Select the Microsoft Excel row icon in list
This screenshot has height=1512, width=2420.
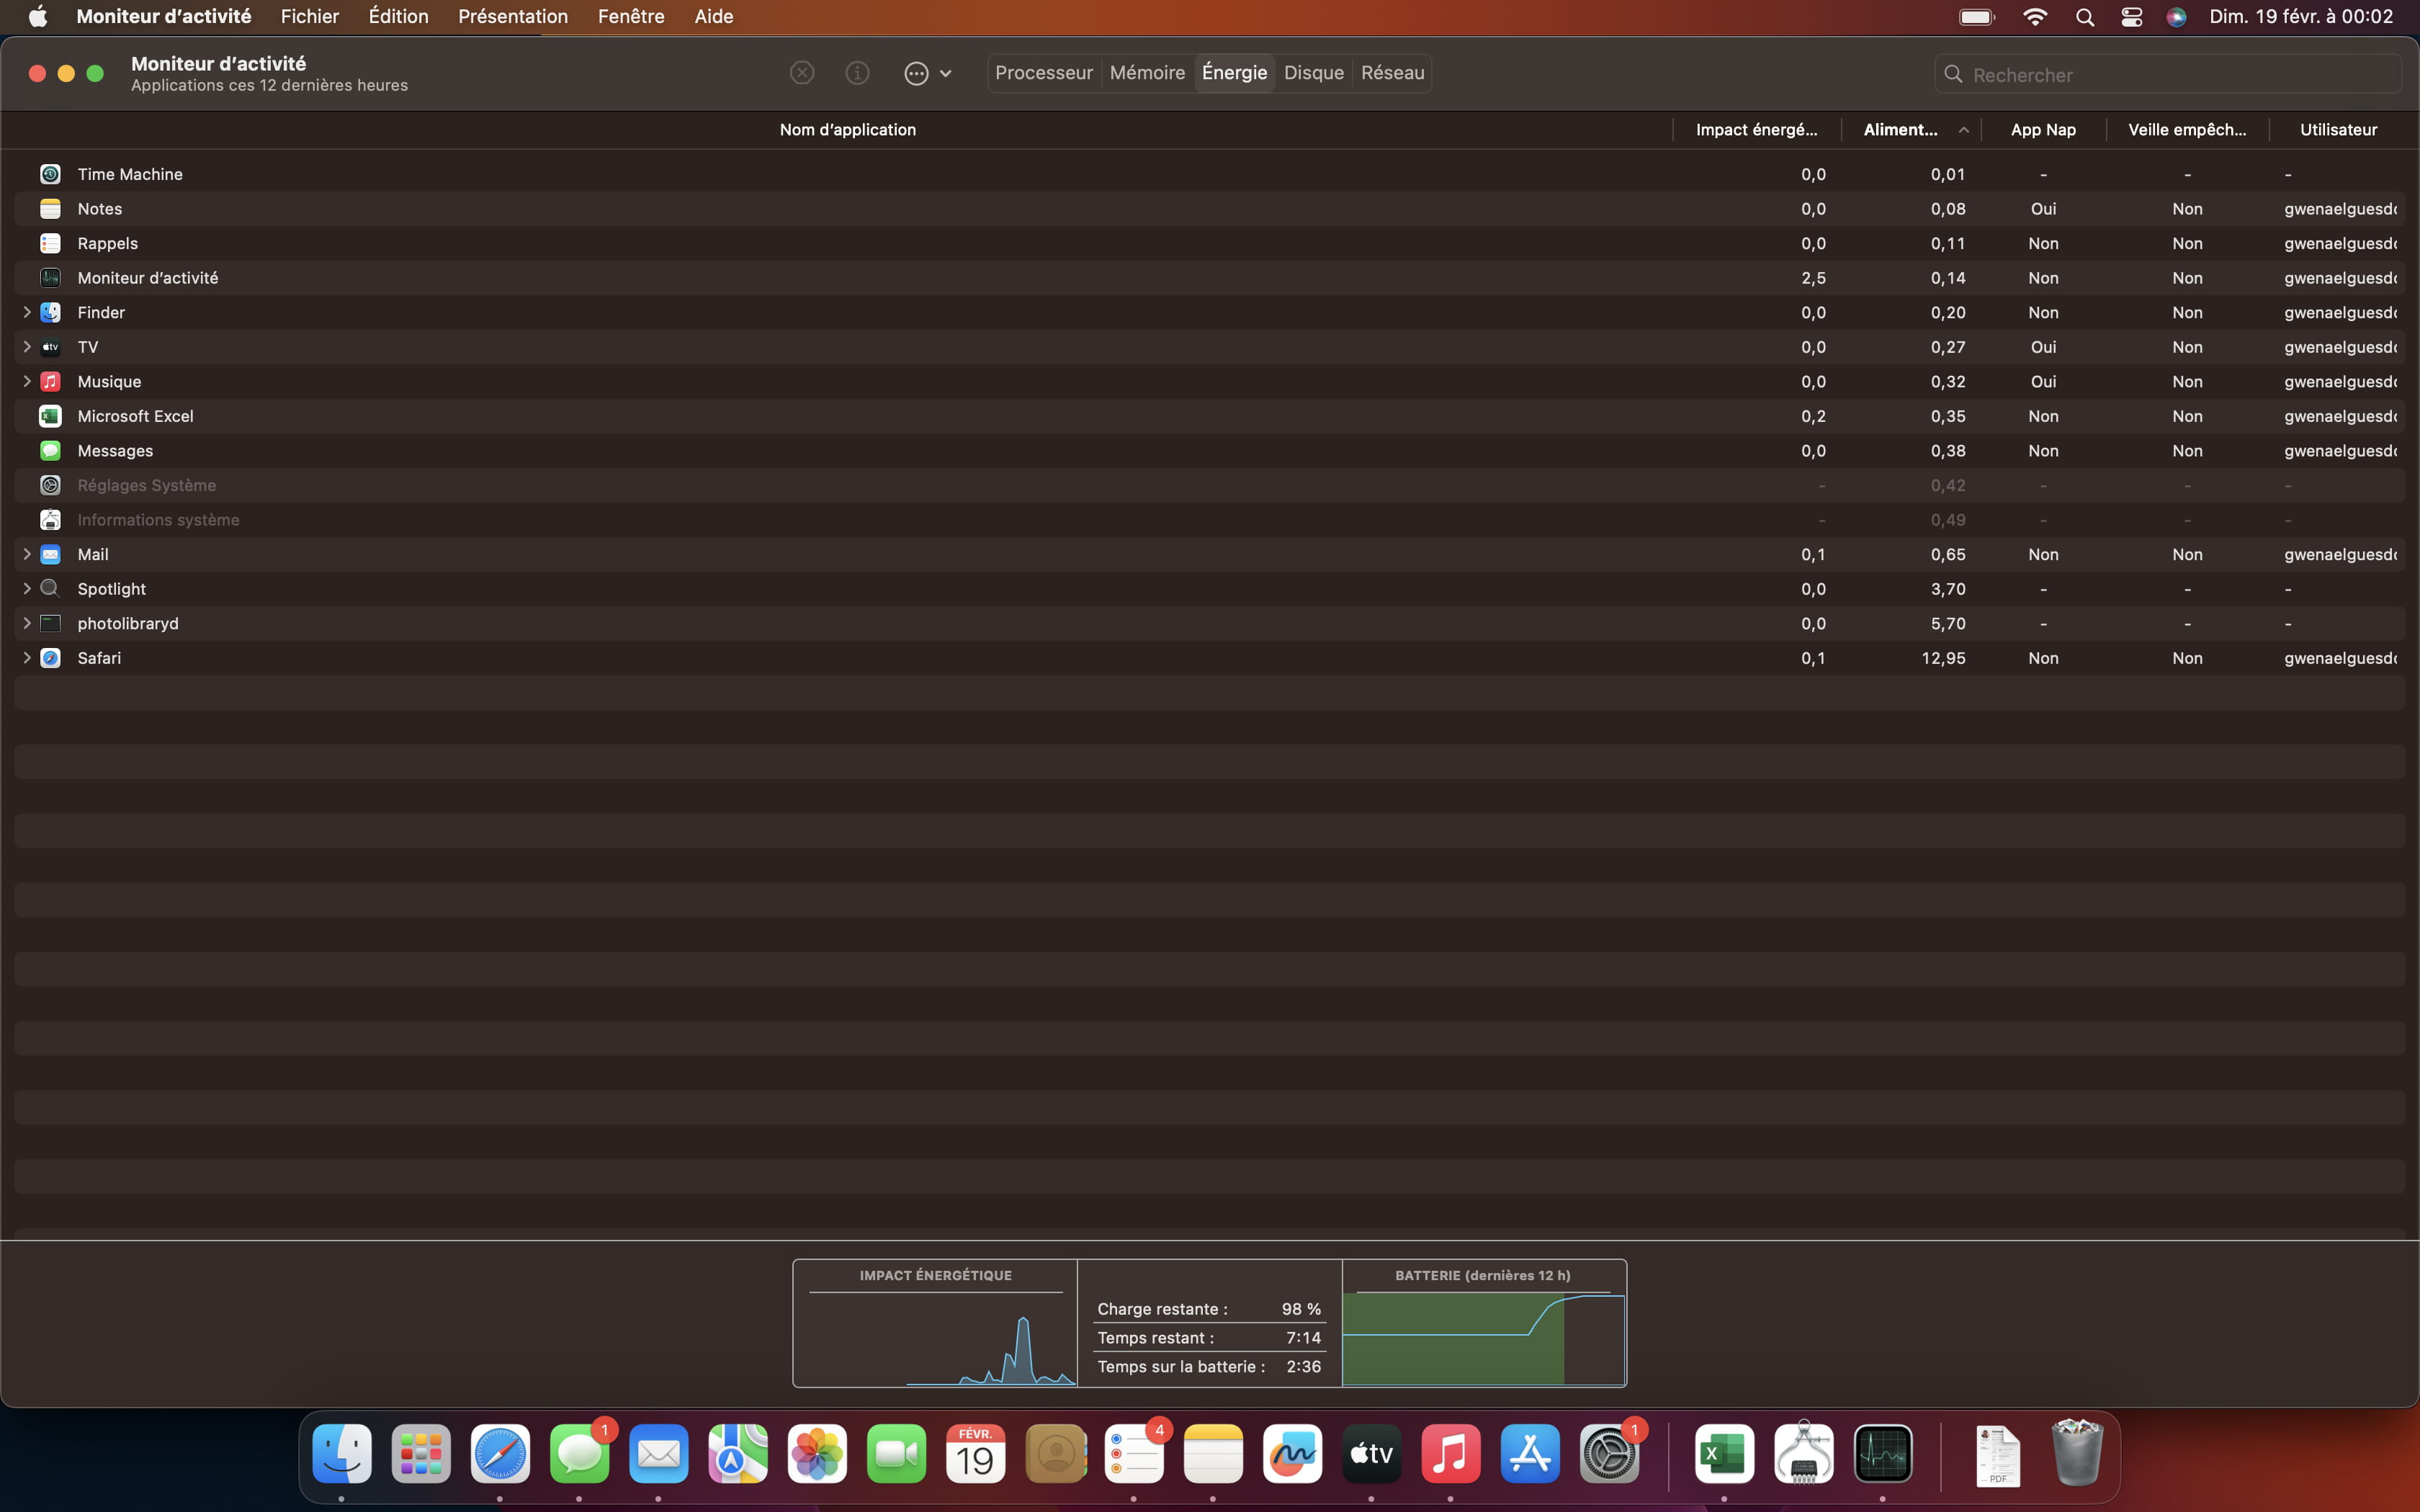50,416
